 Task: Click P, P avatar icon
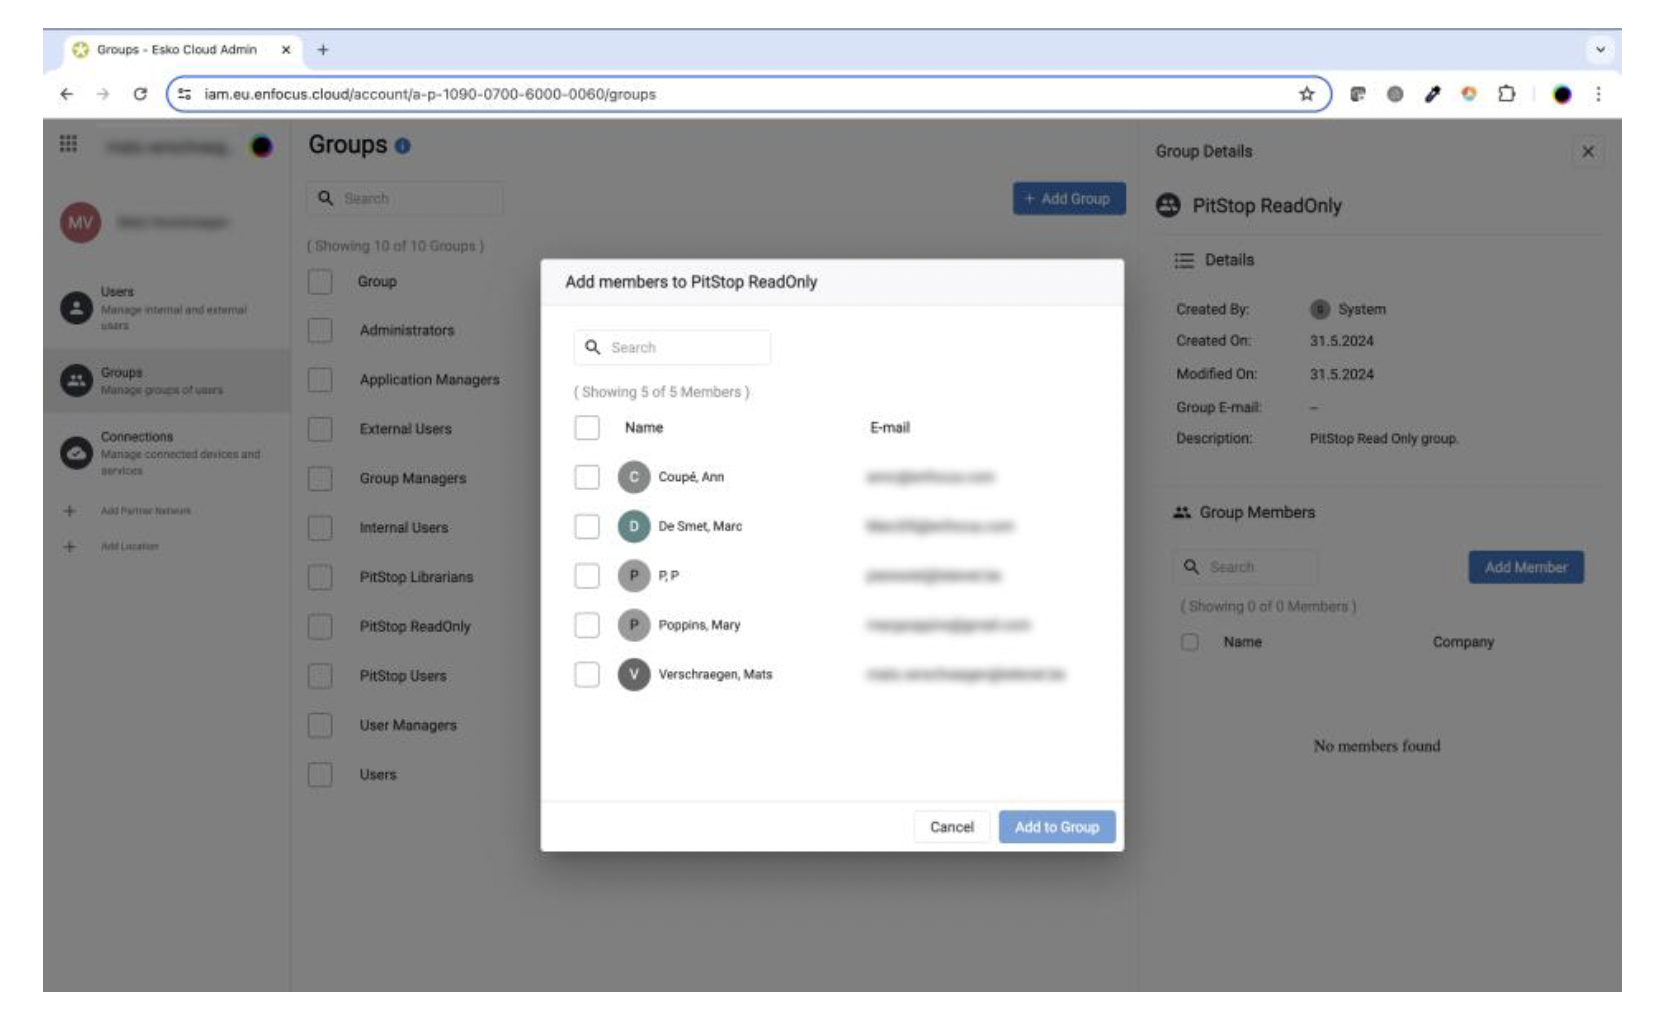[633, 576]
